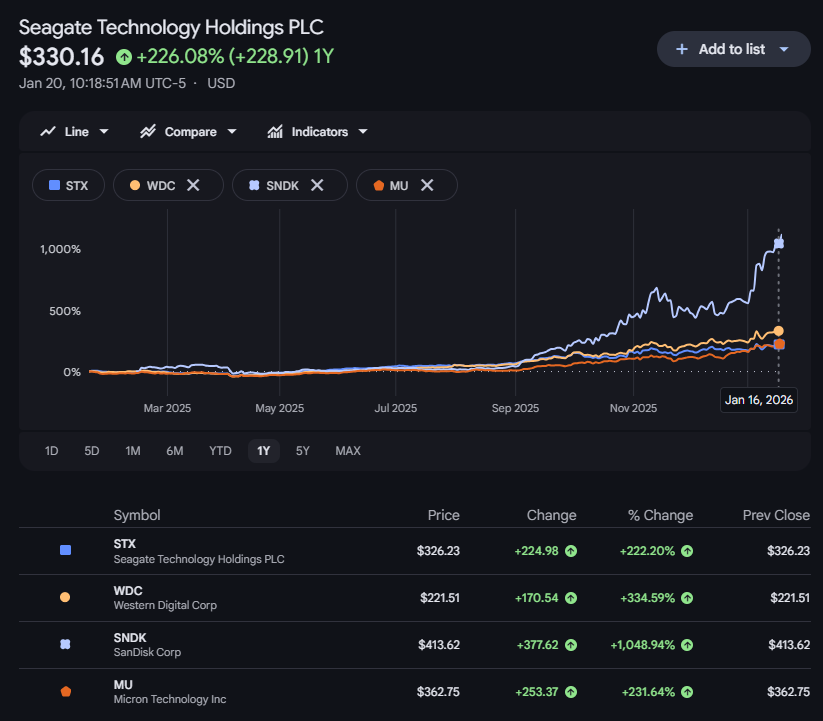The image size is (823, 721).
Task: Click the up-arrow icon beside +231.64%
Action: tap(687, 692)
